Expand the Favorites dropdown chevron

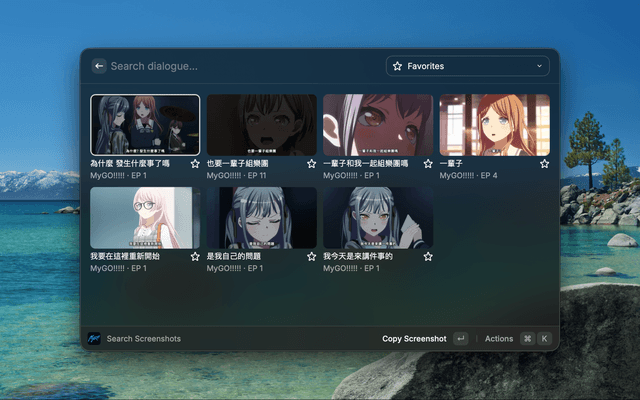(539, 66)
